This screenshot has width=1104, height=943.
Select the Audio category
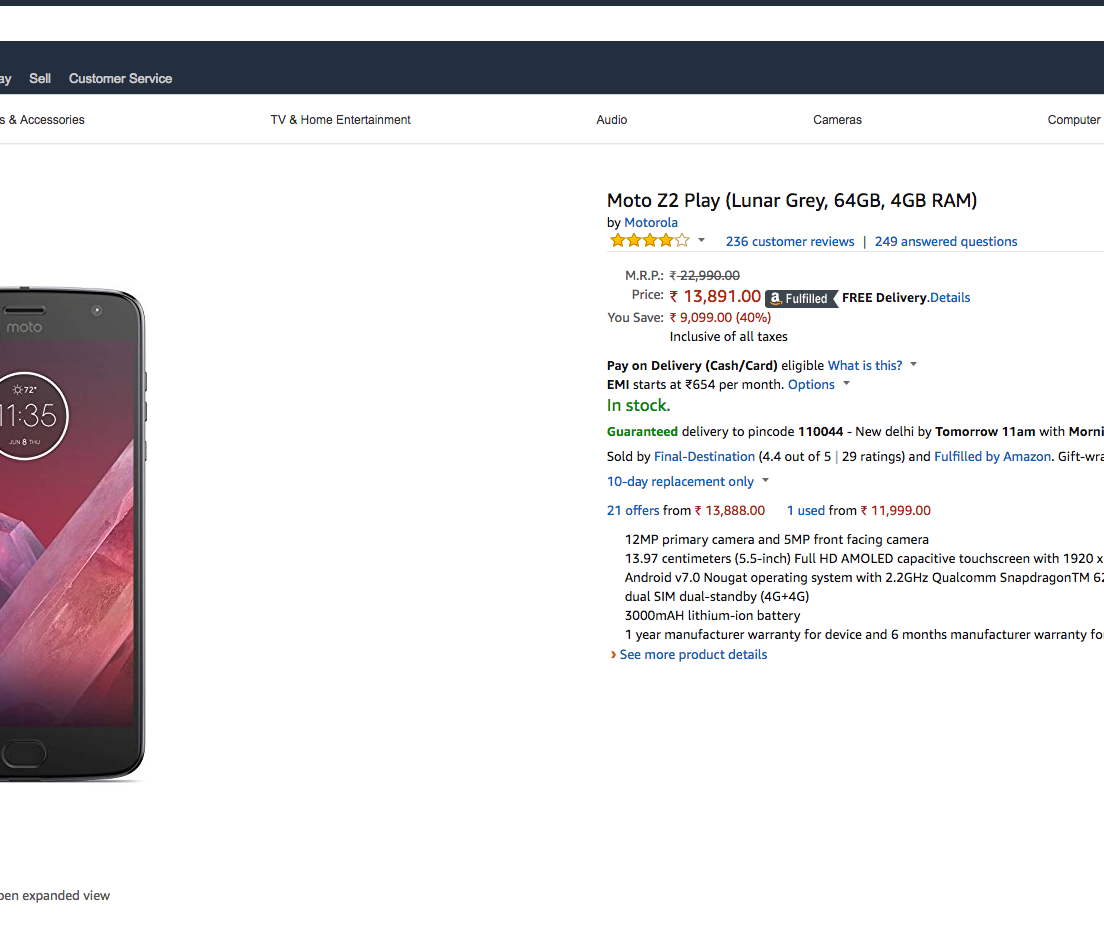pos(612,120)
